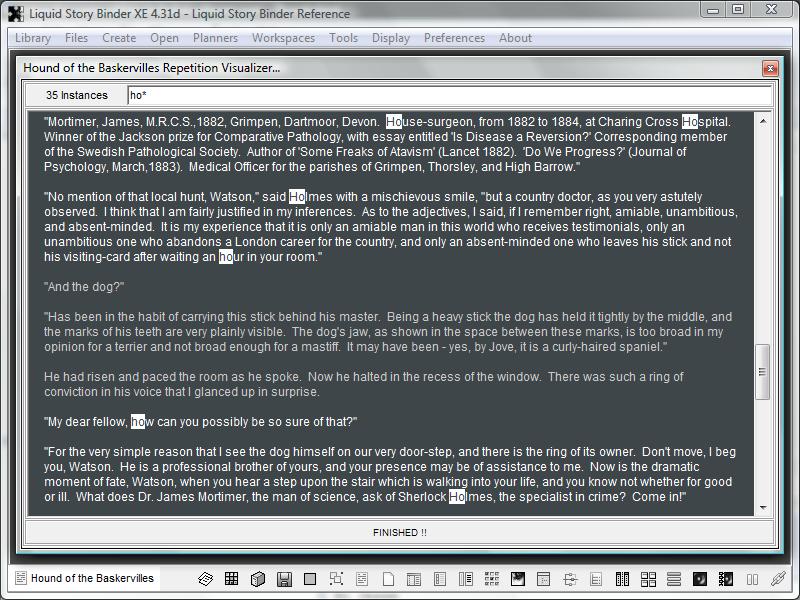
Task: Click the search field containing ho*
Action: [448, 95]
